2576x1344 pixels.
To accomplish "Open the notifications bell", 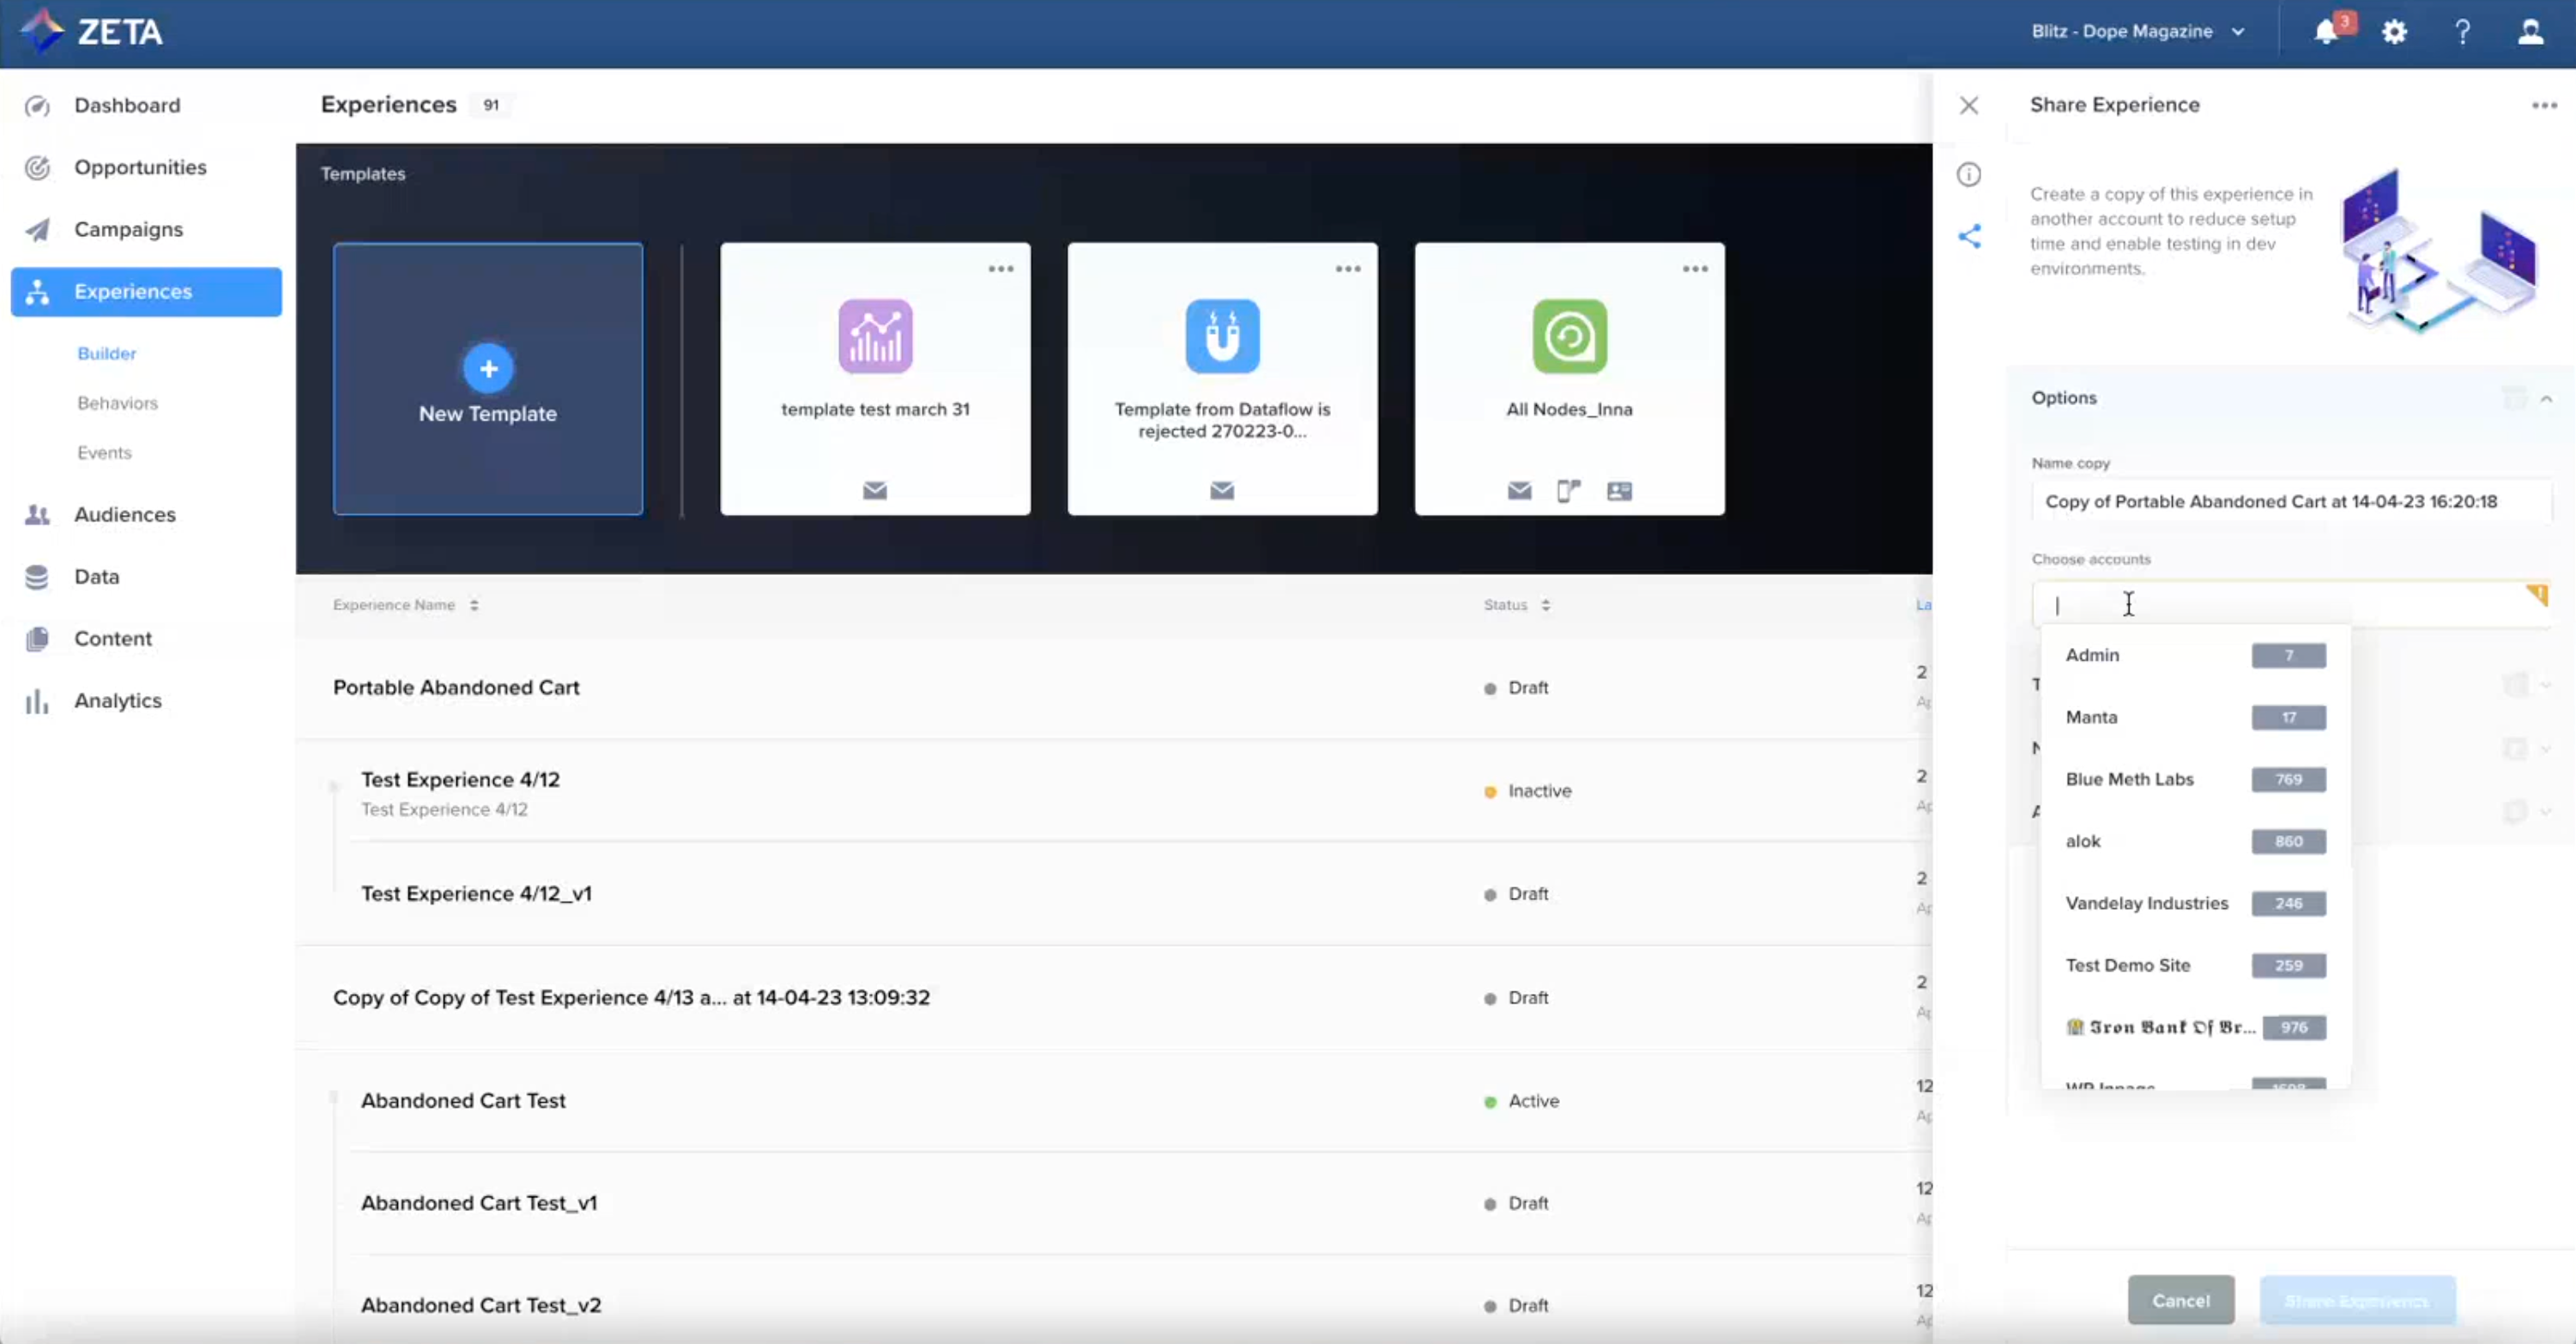I will click(2327, 32).
